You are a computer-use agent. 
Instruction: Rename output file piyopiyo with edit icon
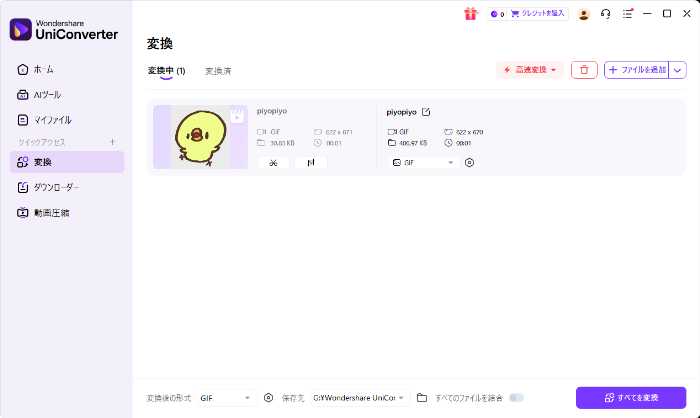425,112
